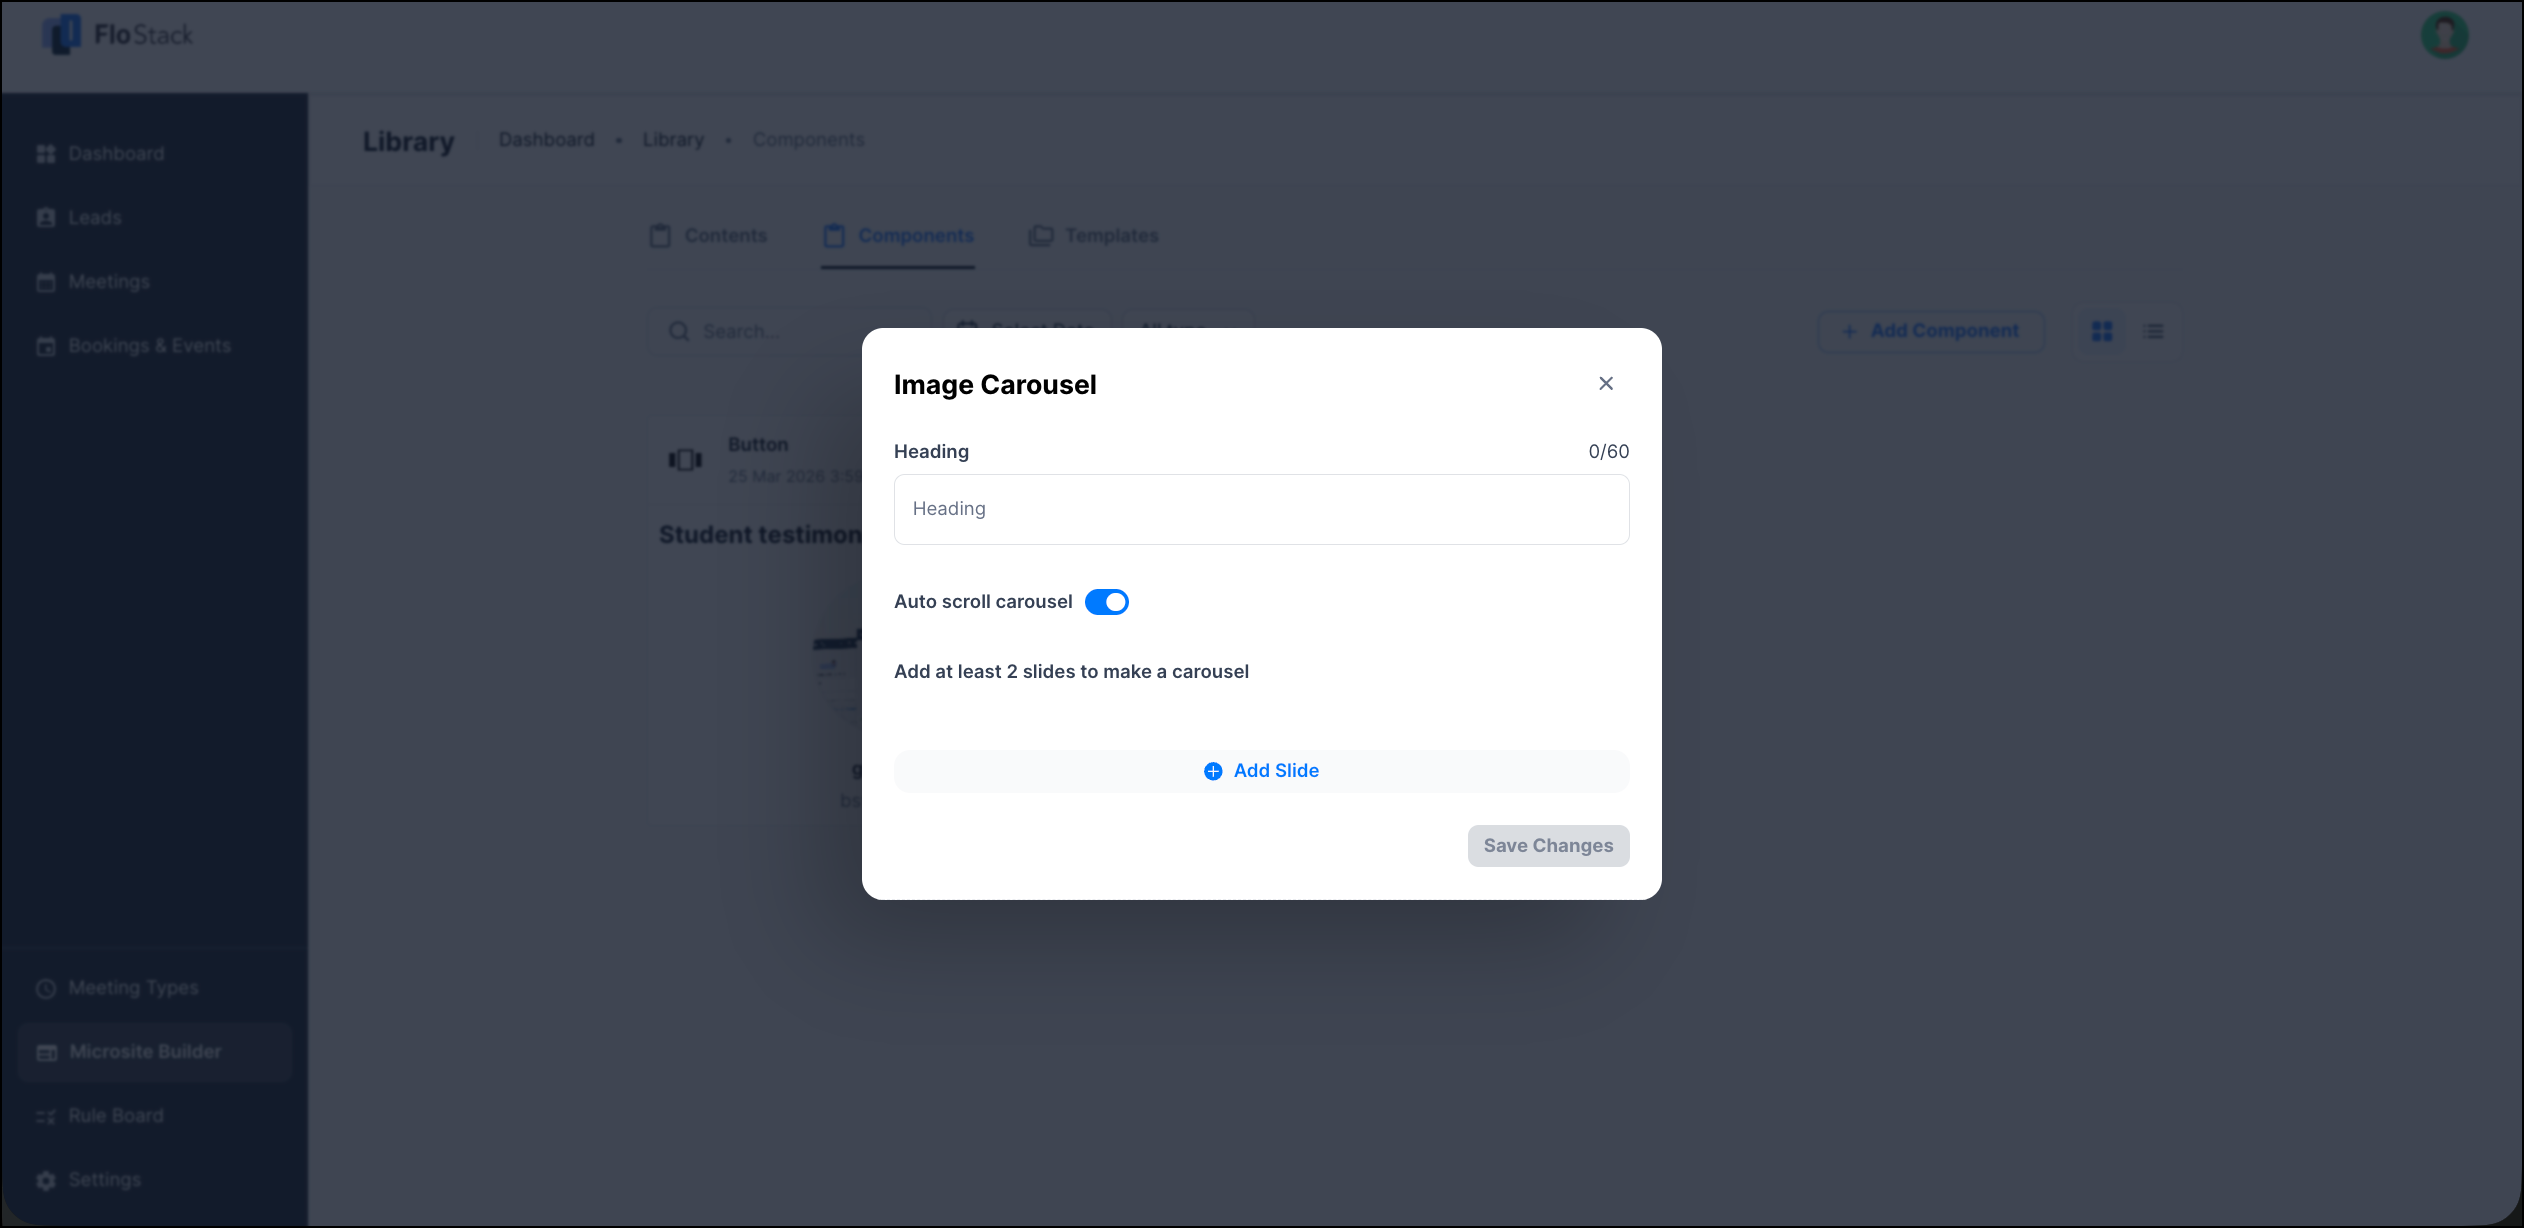Click the FloStack logo
Viewport: 2524px width, 1228px height.
pyautogui.click(x=118, y=35)
